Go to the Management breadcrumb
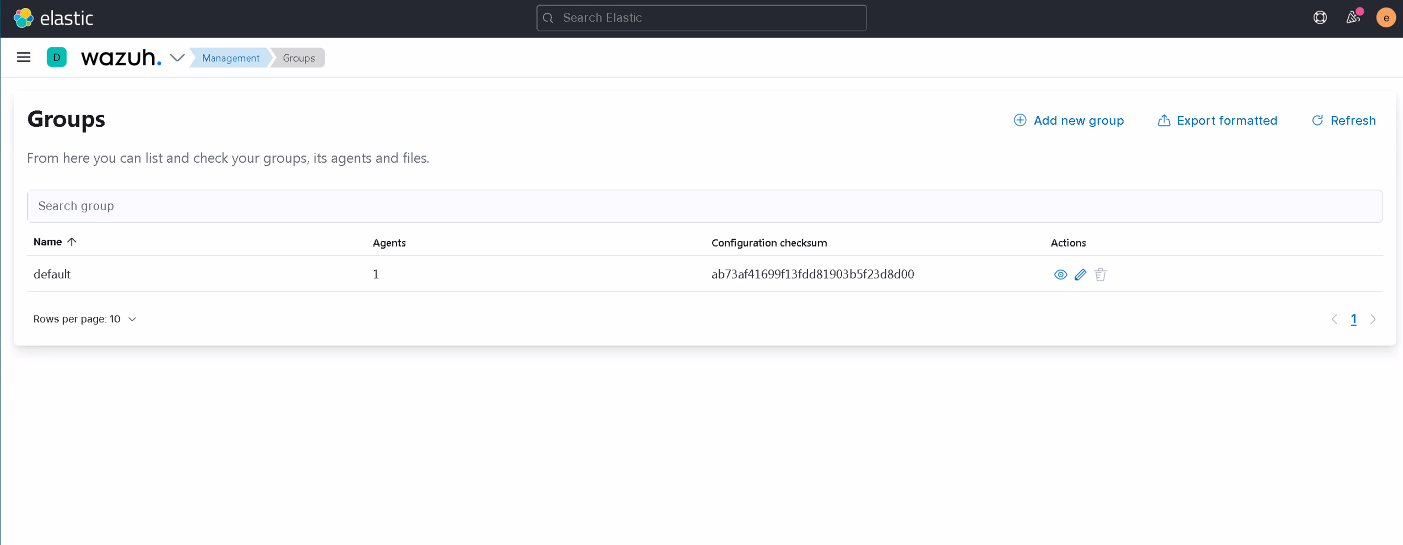 (230, 58)
